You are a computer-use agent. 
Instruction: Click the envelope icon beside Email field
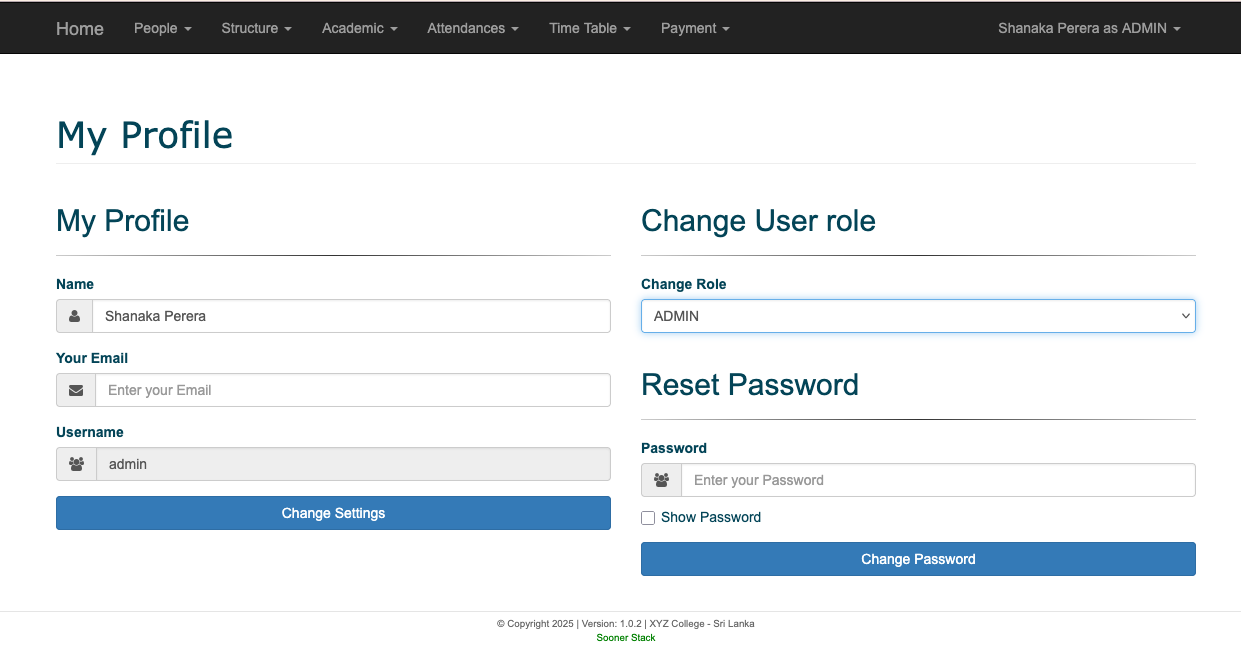(x=76, y=390)
